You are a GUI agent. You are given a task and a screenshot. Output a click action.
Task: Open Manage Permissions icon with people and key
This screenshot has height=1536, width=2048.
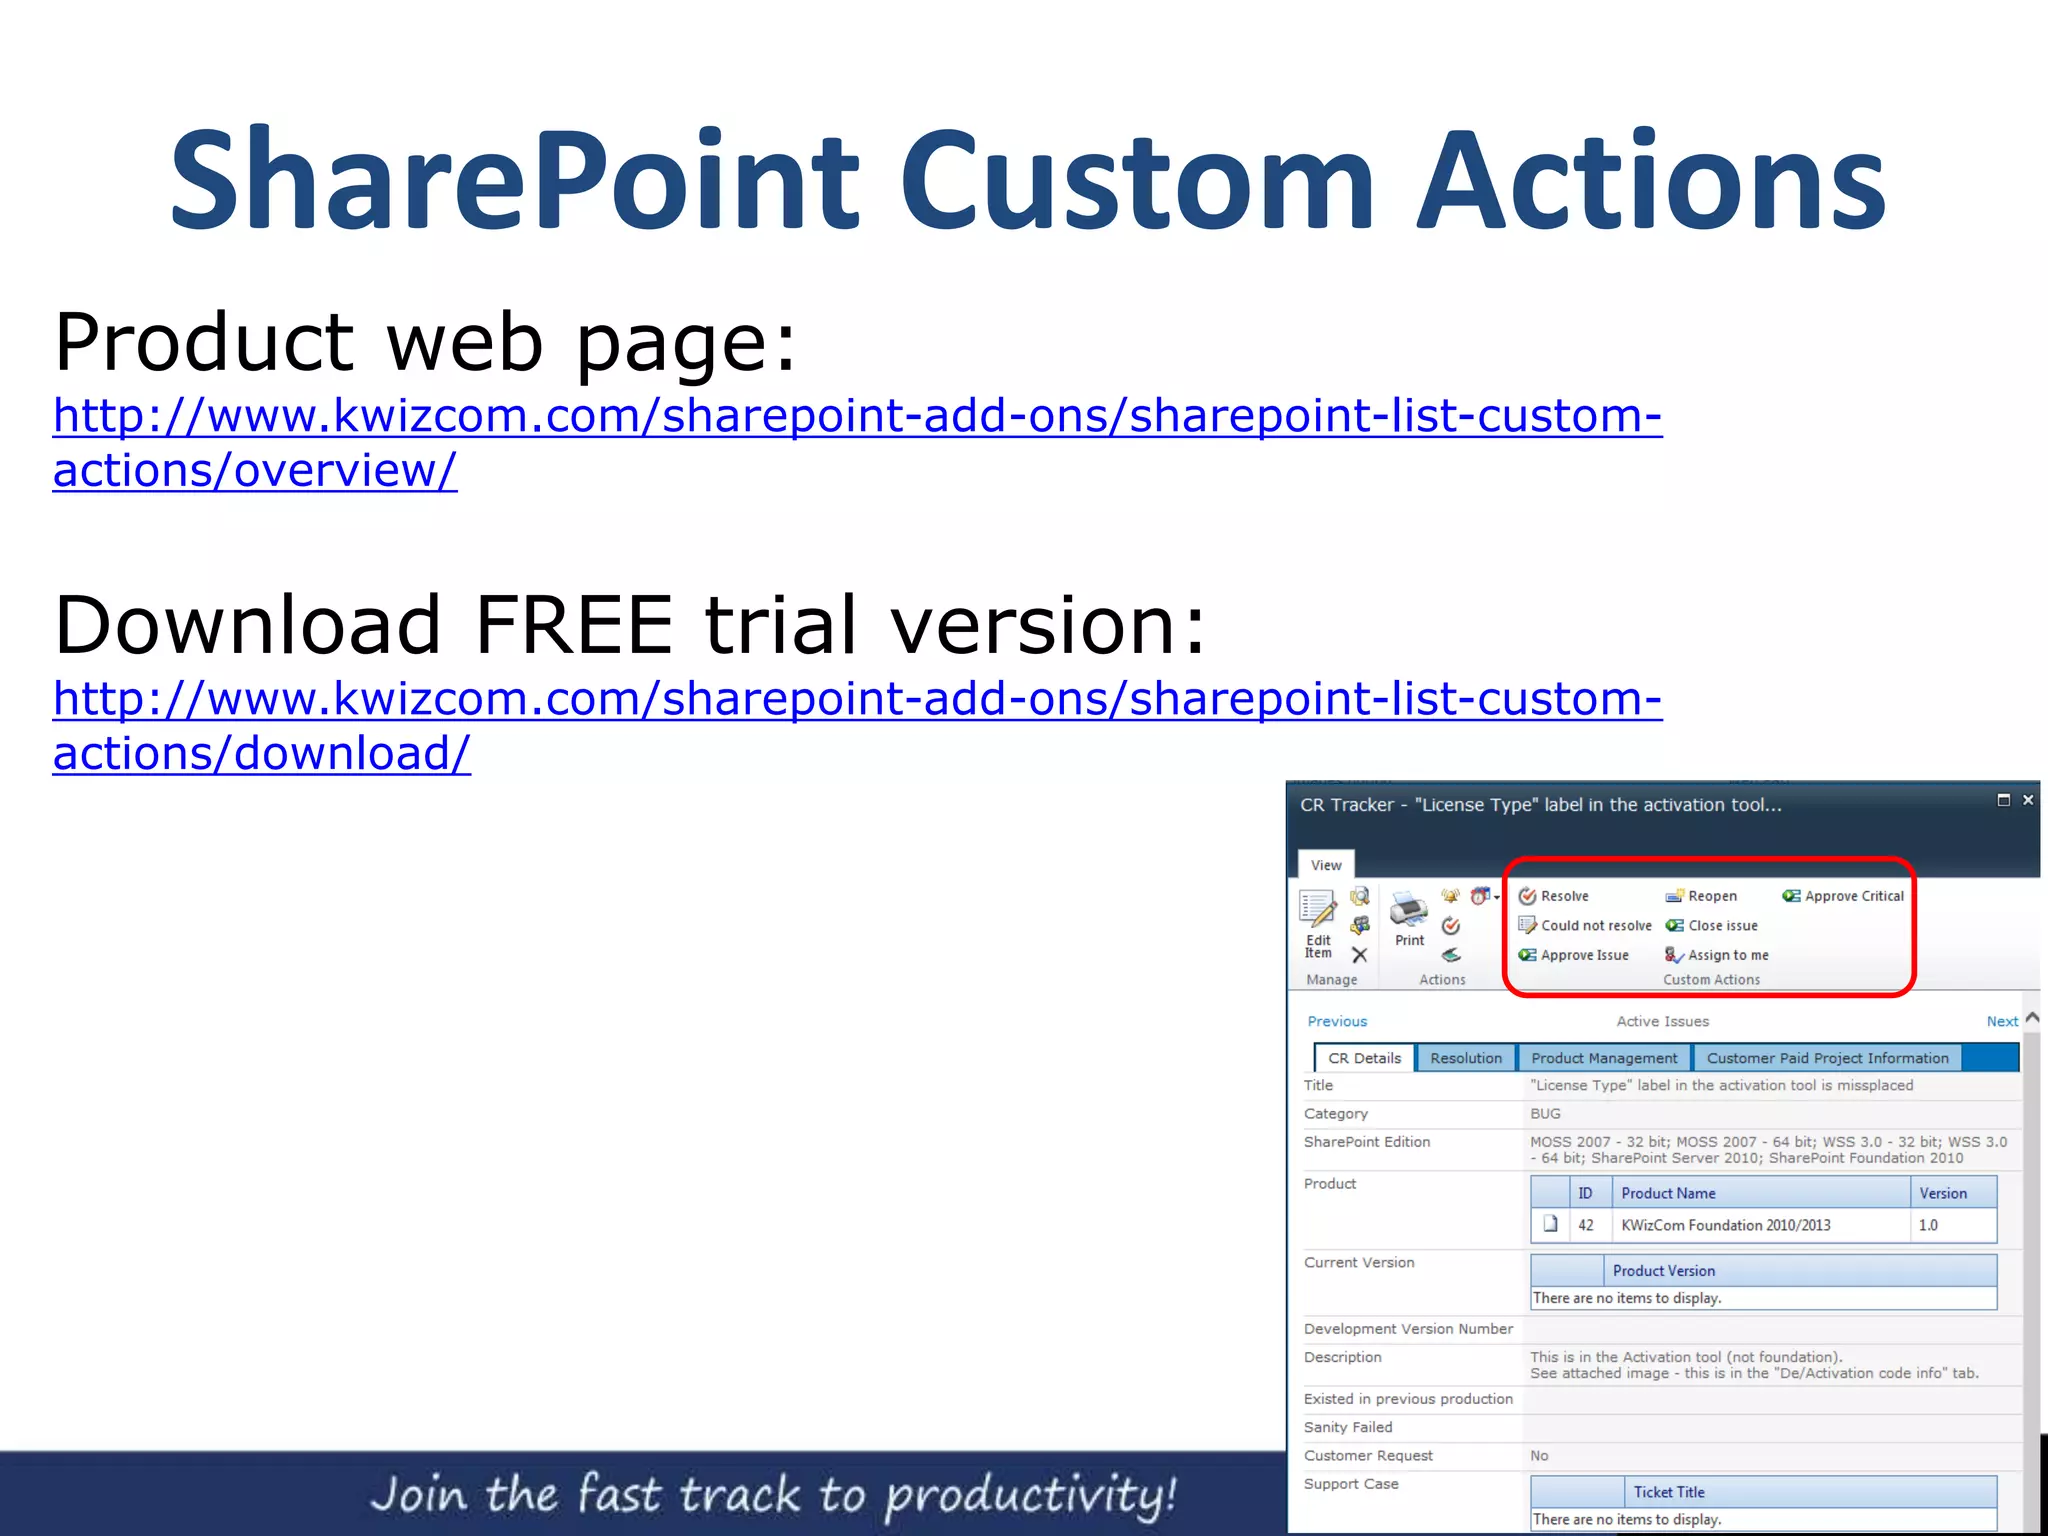coord(1360,925)
